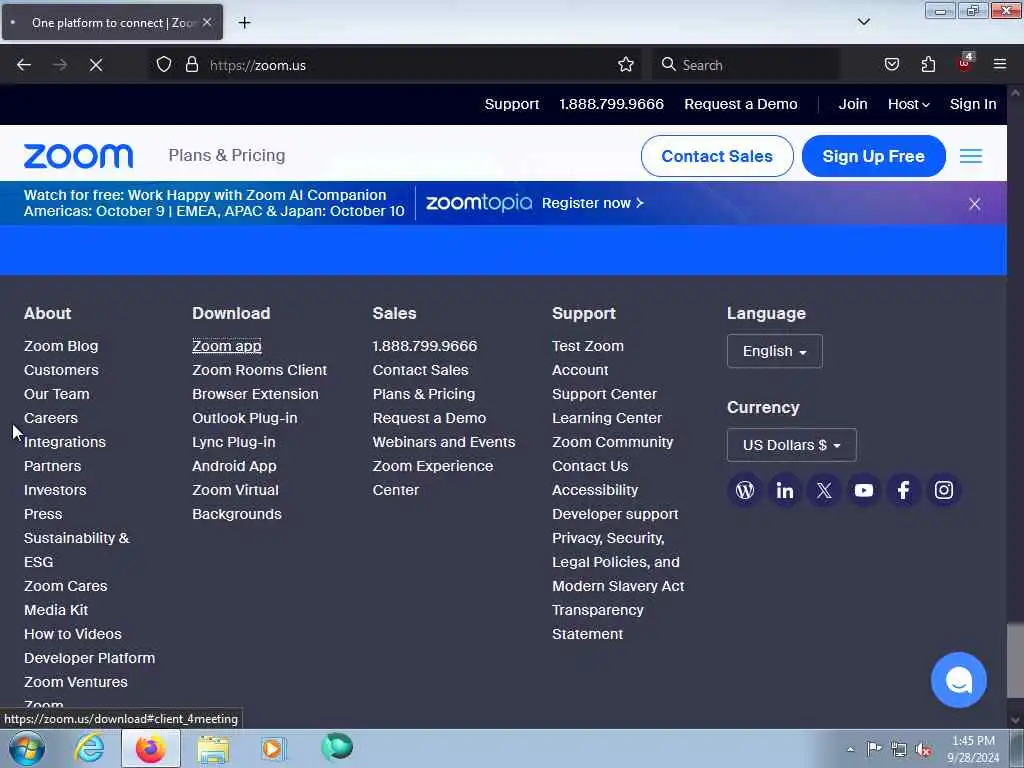Image resolution: width=1024 pixels, height=768 pixels.
Task: Open Outlook Plug-in link
Action: click(245, 418)
